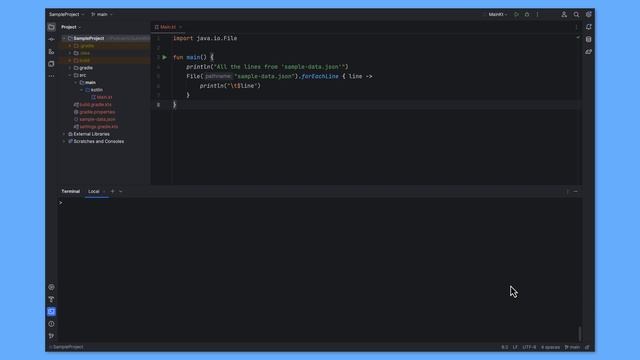This screenshot has height=360, width=640.
Task: Open the editor tabs options menu
Action: 576,27
